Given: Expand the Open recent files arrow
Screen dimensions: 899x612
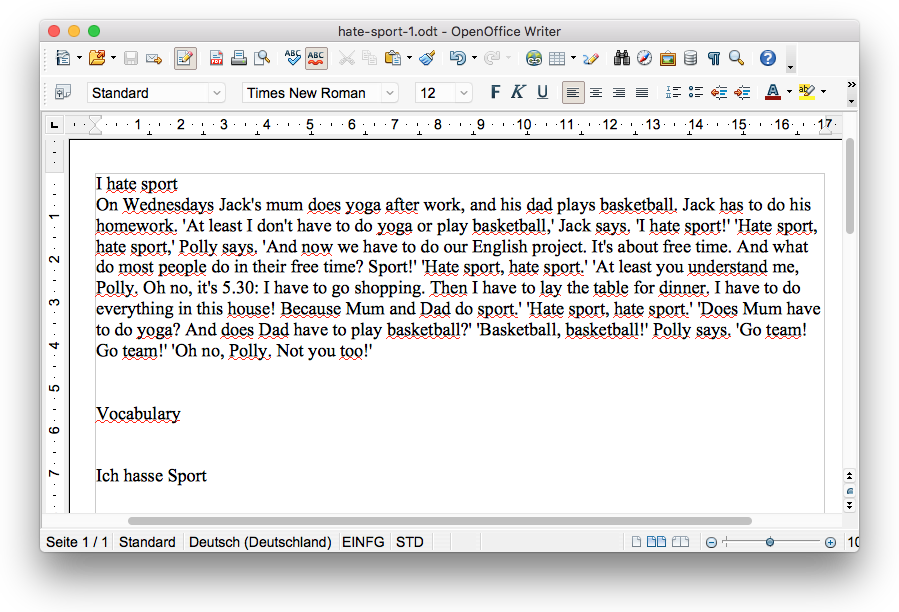Looking at the screenshot, I should (x=114, y=58).
